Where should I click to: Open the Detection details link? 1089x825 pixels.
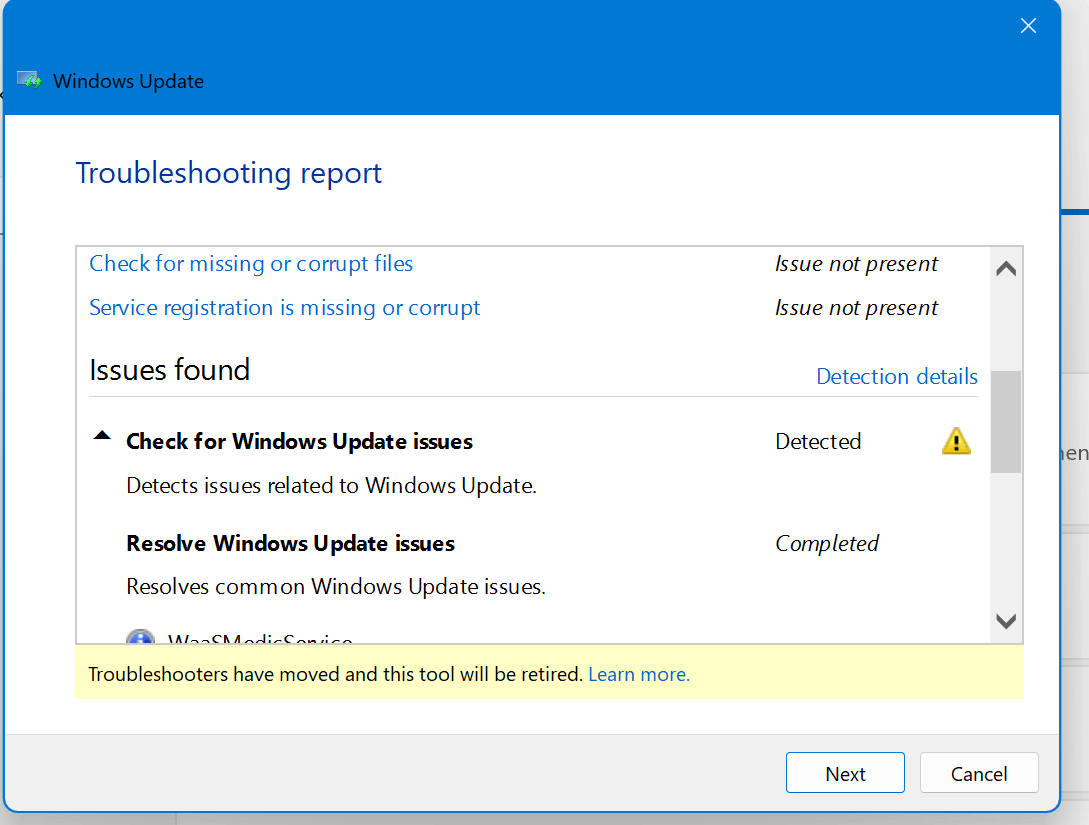click(897, 376)
